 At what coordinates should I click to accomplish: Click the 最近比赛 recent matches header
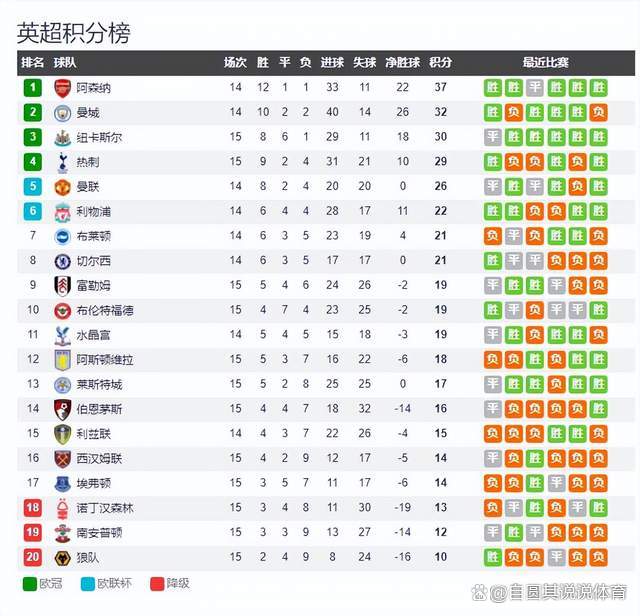pos(545,62)
